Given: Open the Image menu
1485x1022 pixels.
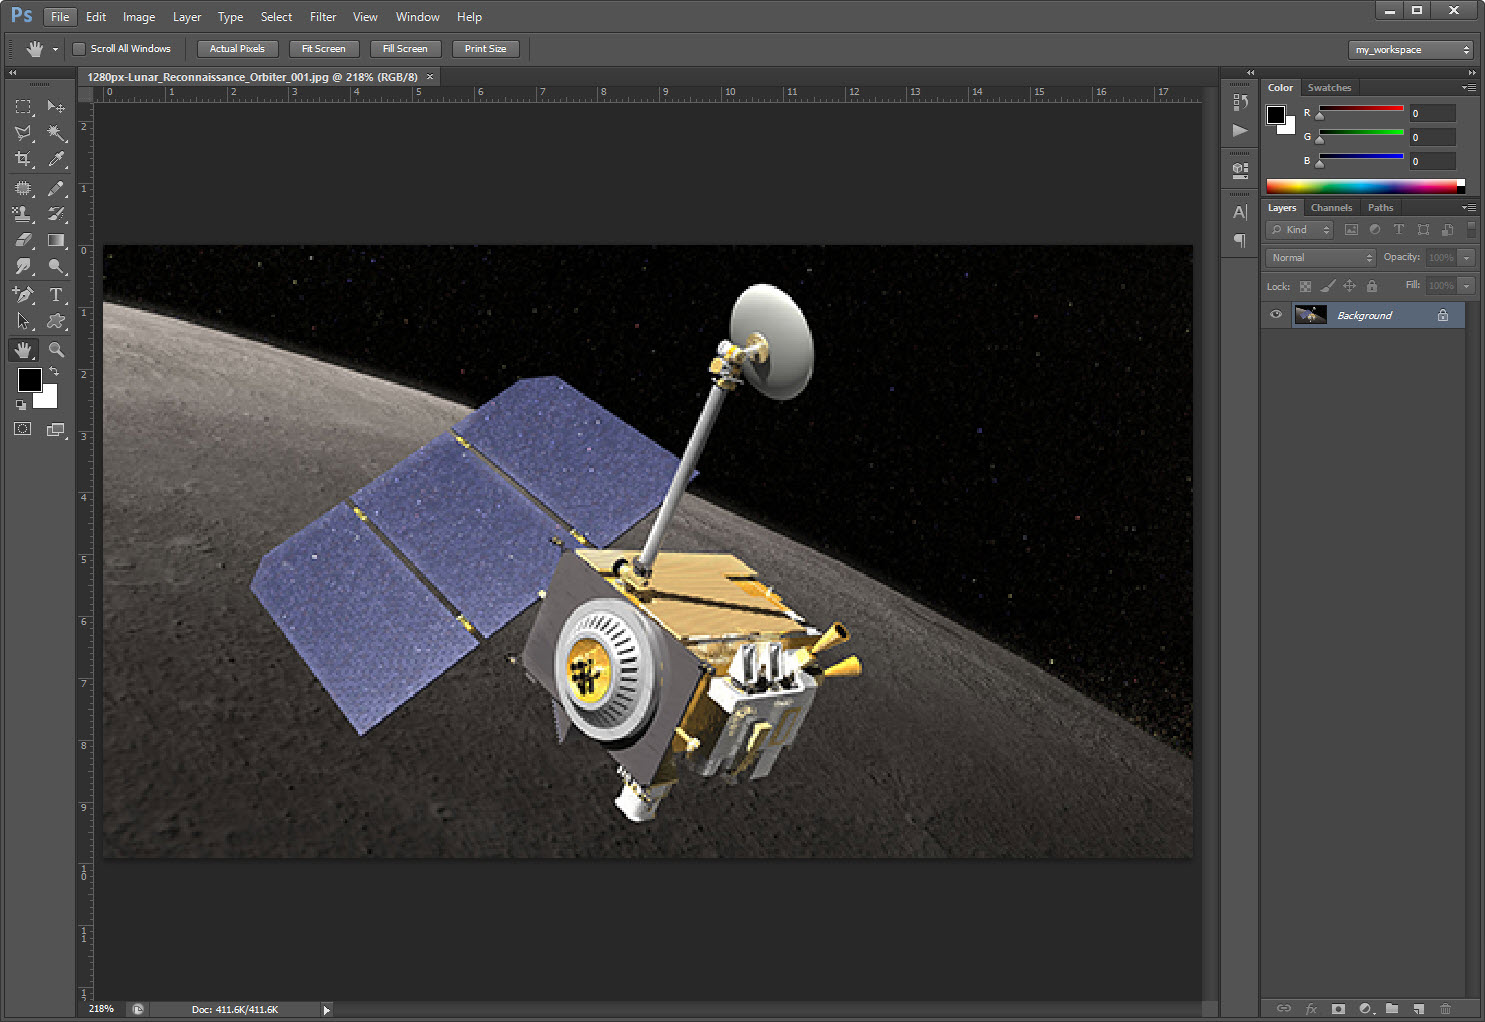Looking at the screenshot, I should click(x=139, y=17).
